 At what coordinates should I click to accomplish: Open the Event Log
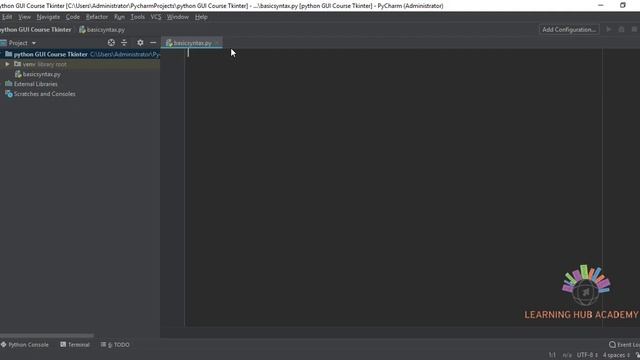click(x=624, y=344)
